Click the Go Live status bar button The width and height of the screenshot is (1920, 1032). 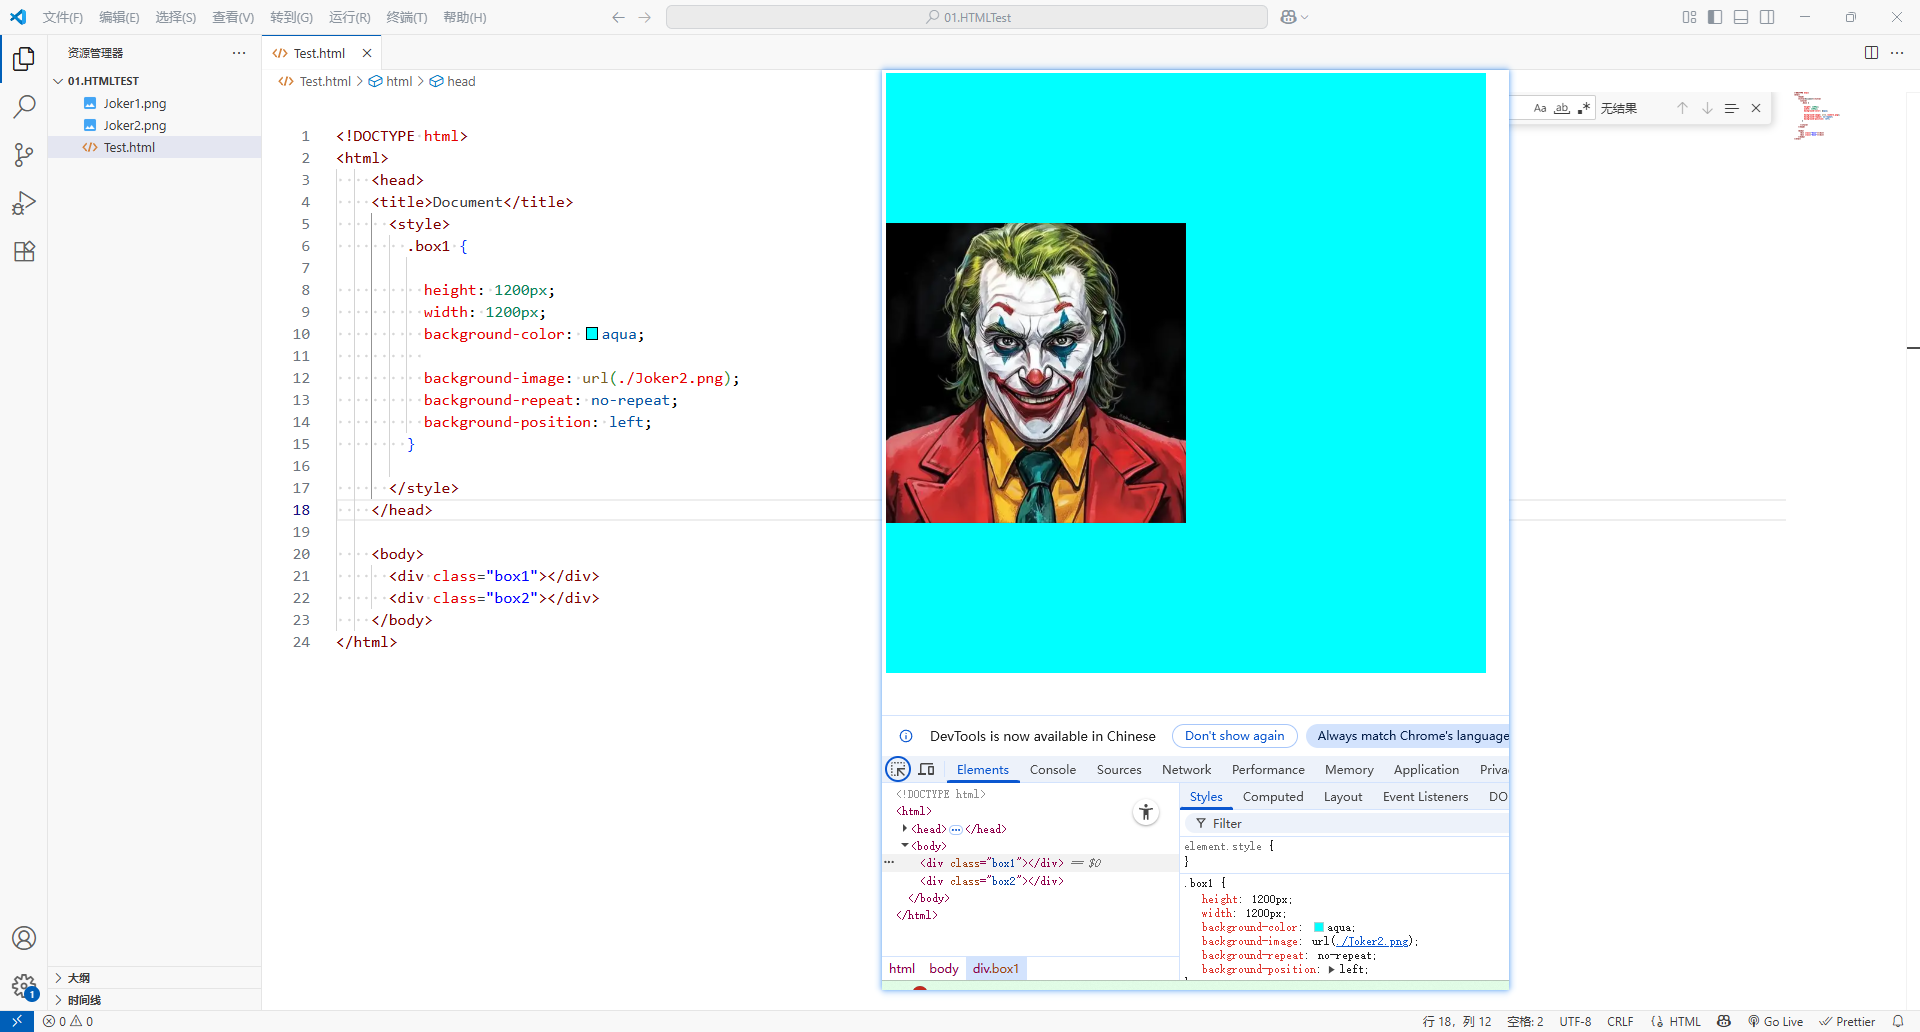tap(1775, 1021)
